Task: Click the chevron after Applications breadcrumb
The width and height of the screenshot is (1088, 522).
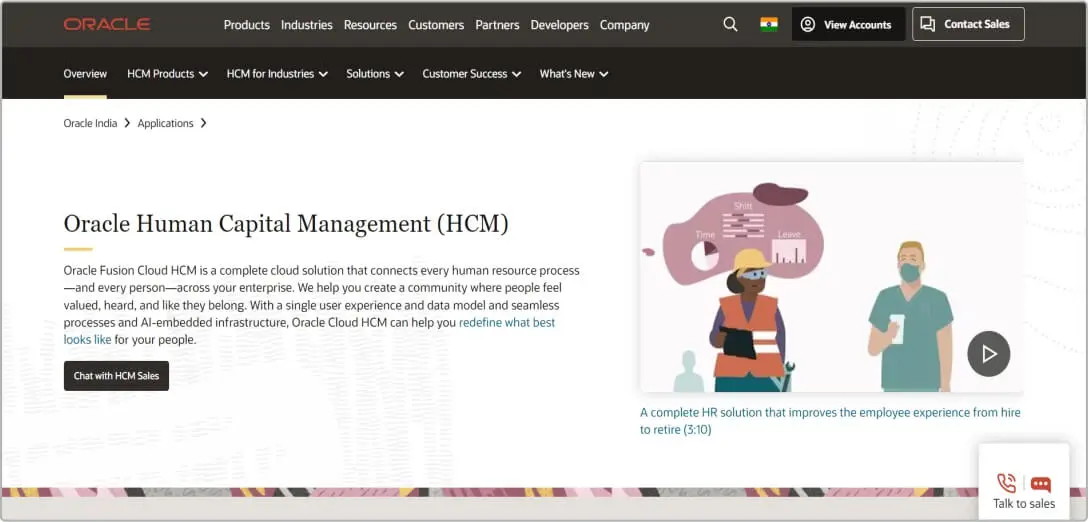Action: [x=204, y=123]
